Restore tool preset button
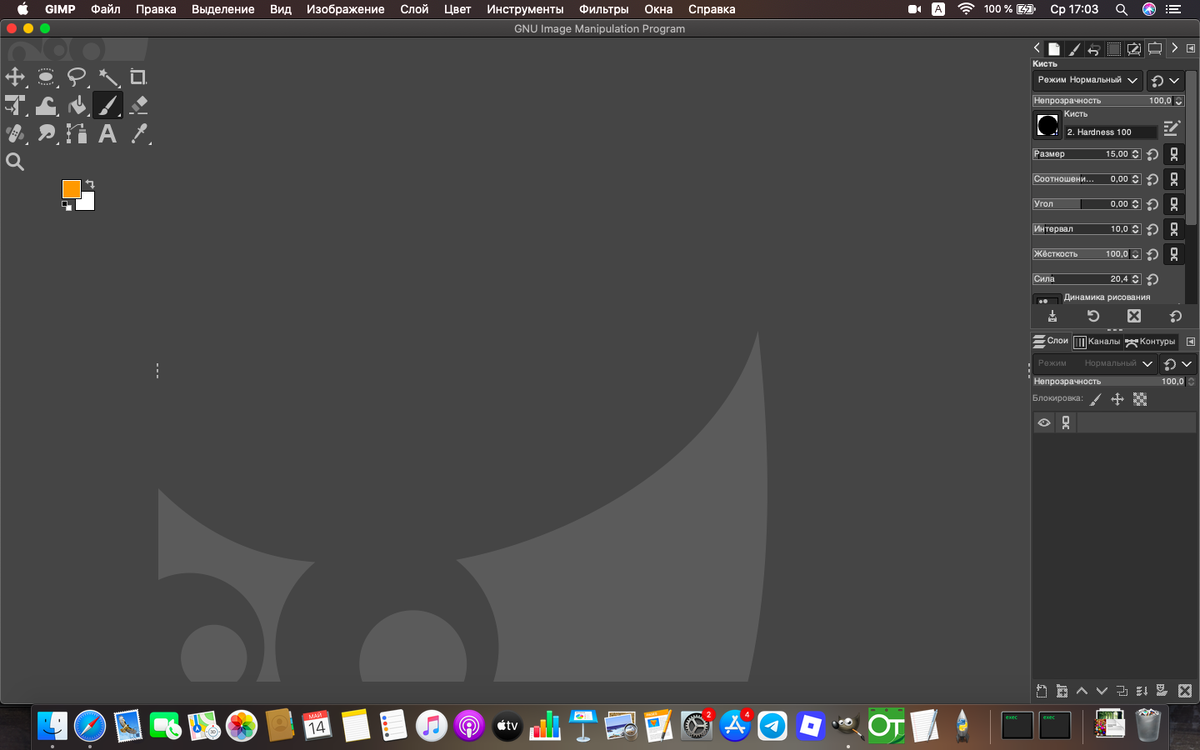This screenshot has height=750, width=1200. [x=1093, y=316]
